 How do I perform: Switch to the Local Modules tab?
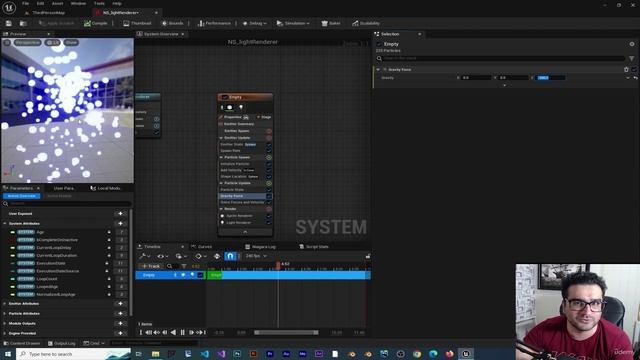point(106,188)
